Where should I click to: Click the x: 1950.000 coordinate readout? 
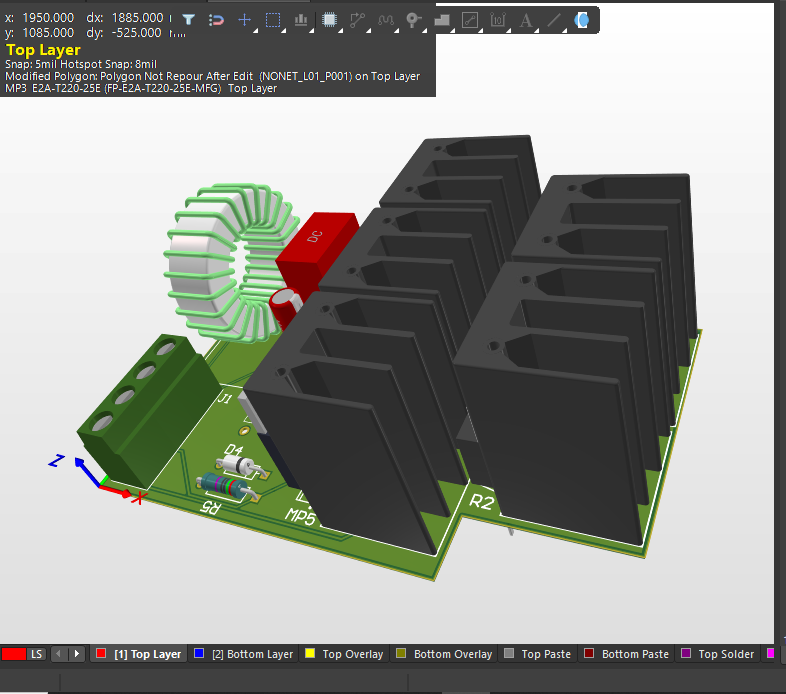point(40,18)
